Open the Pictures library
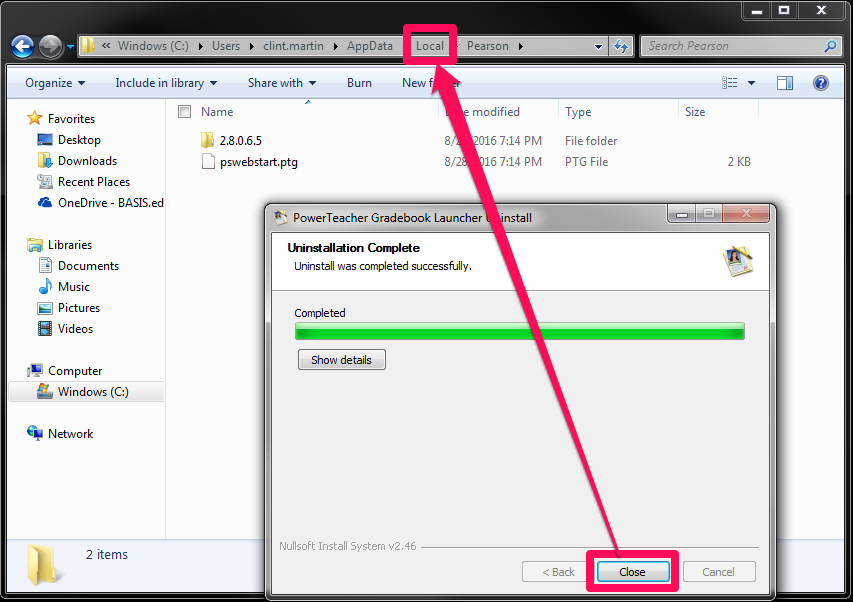The image size is (853, 602). pyautogui.click(x=79, y=308)
